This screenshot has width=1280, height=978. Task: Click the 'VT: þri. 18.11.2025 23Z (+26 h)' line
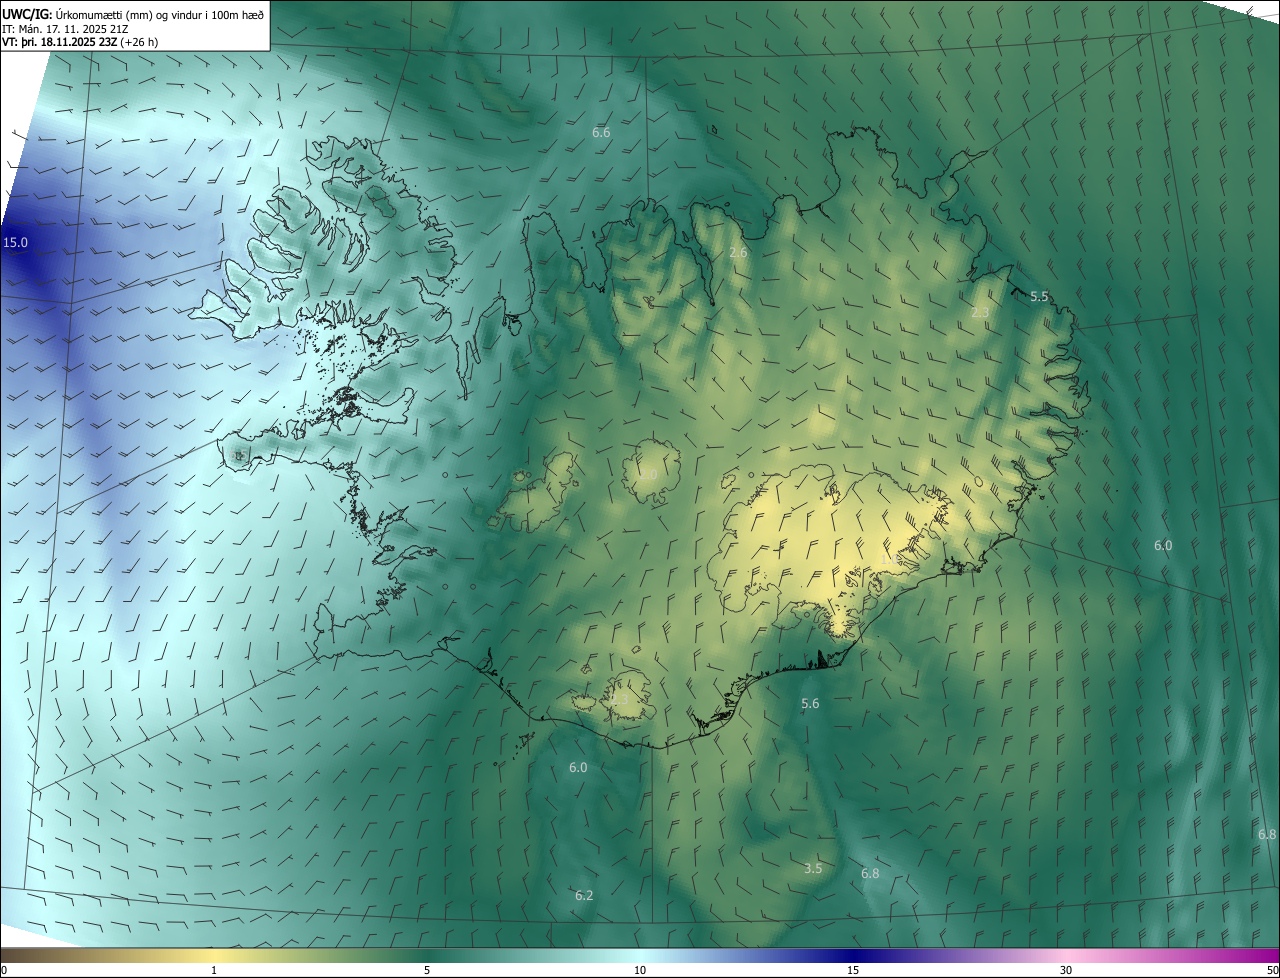[80, 42]
